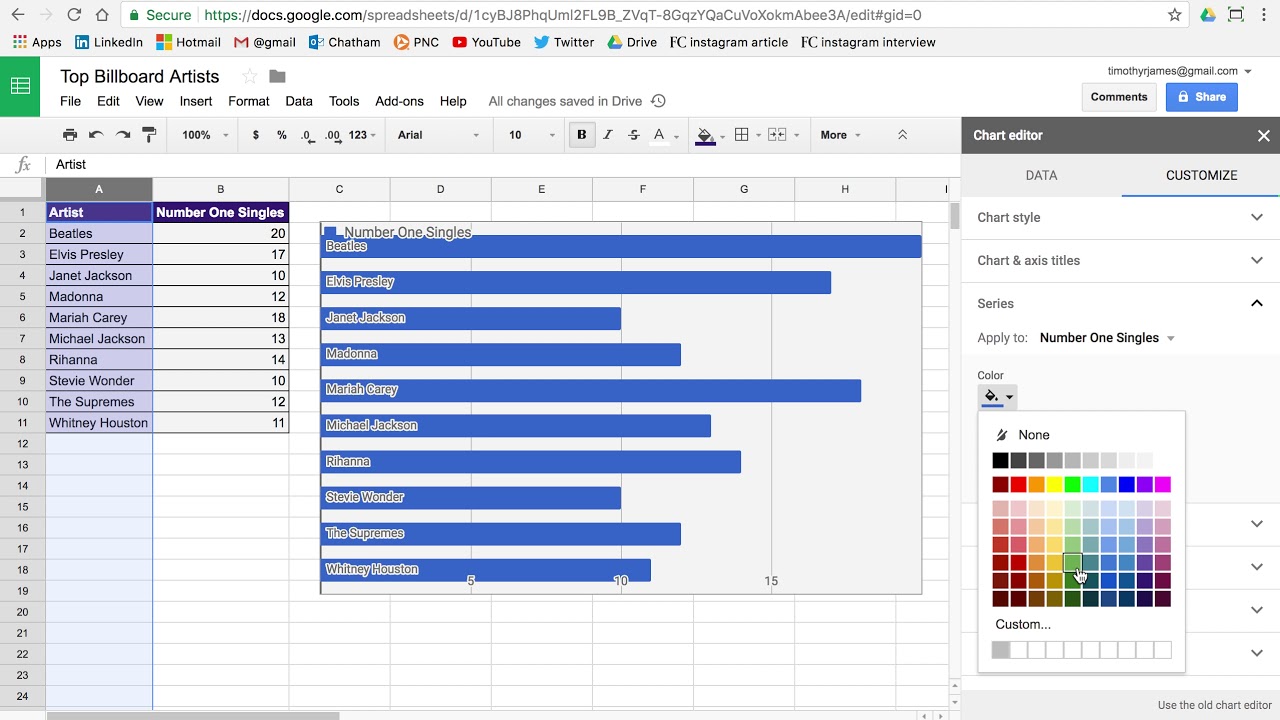Select the Paint format tool
Viewport: 1280px width, 720px height.
[149, 135]
